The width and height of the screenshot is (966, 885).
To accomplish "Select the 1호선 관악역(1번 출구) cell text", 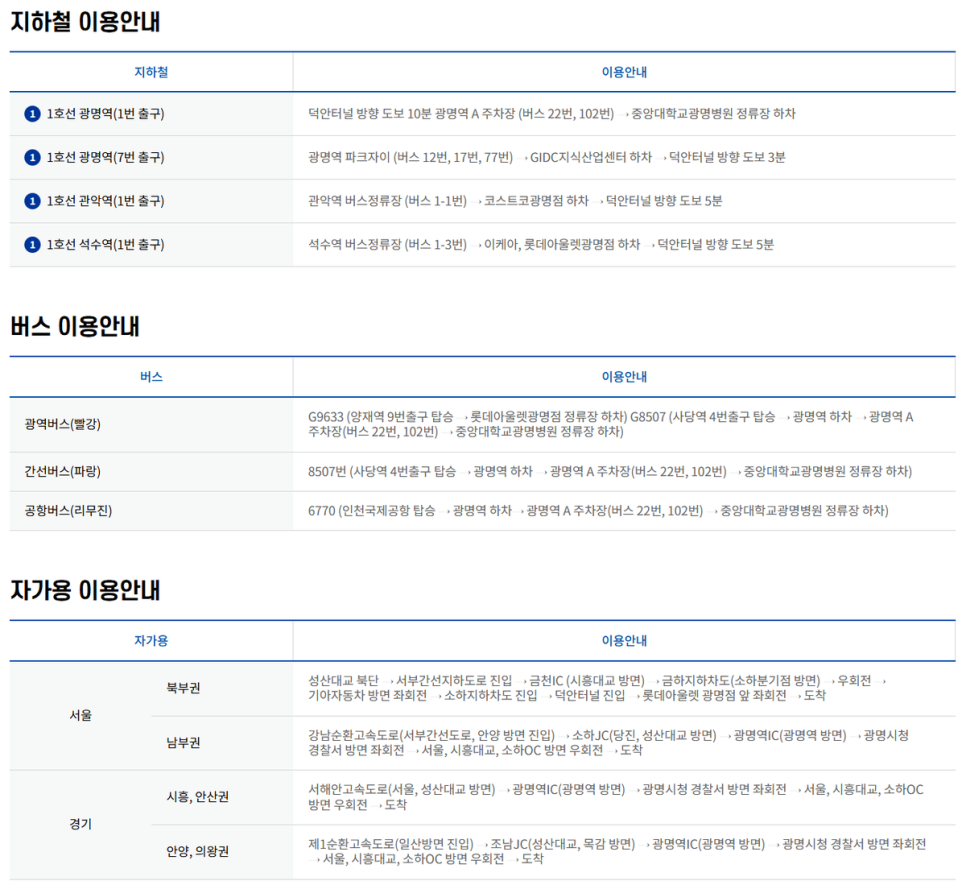I will (105, 201).
